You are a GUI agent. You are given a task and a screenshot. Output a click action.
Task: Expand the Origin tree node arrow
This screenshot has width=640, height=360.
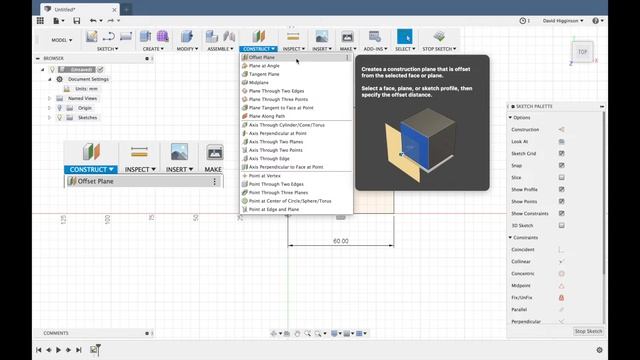[x=49, y=108]
